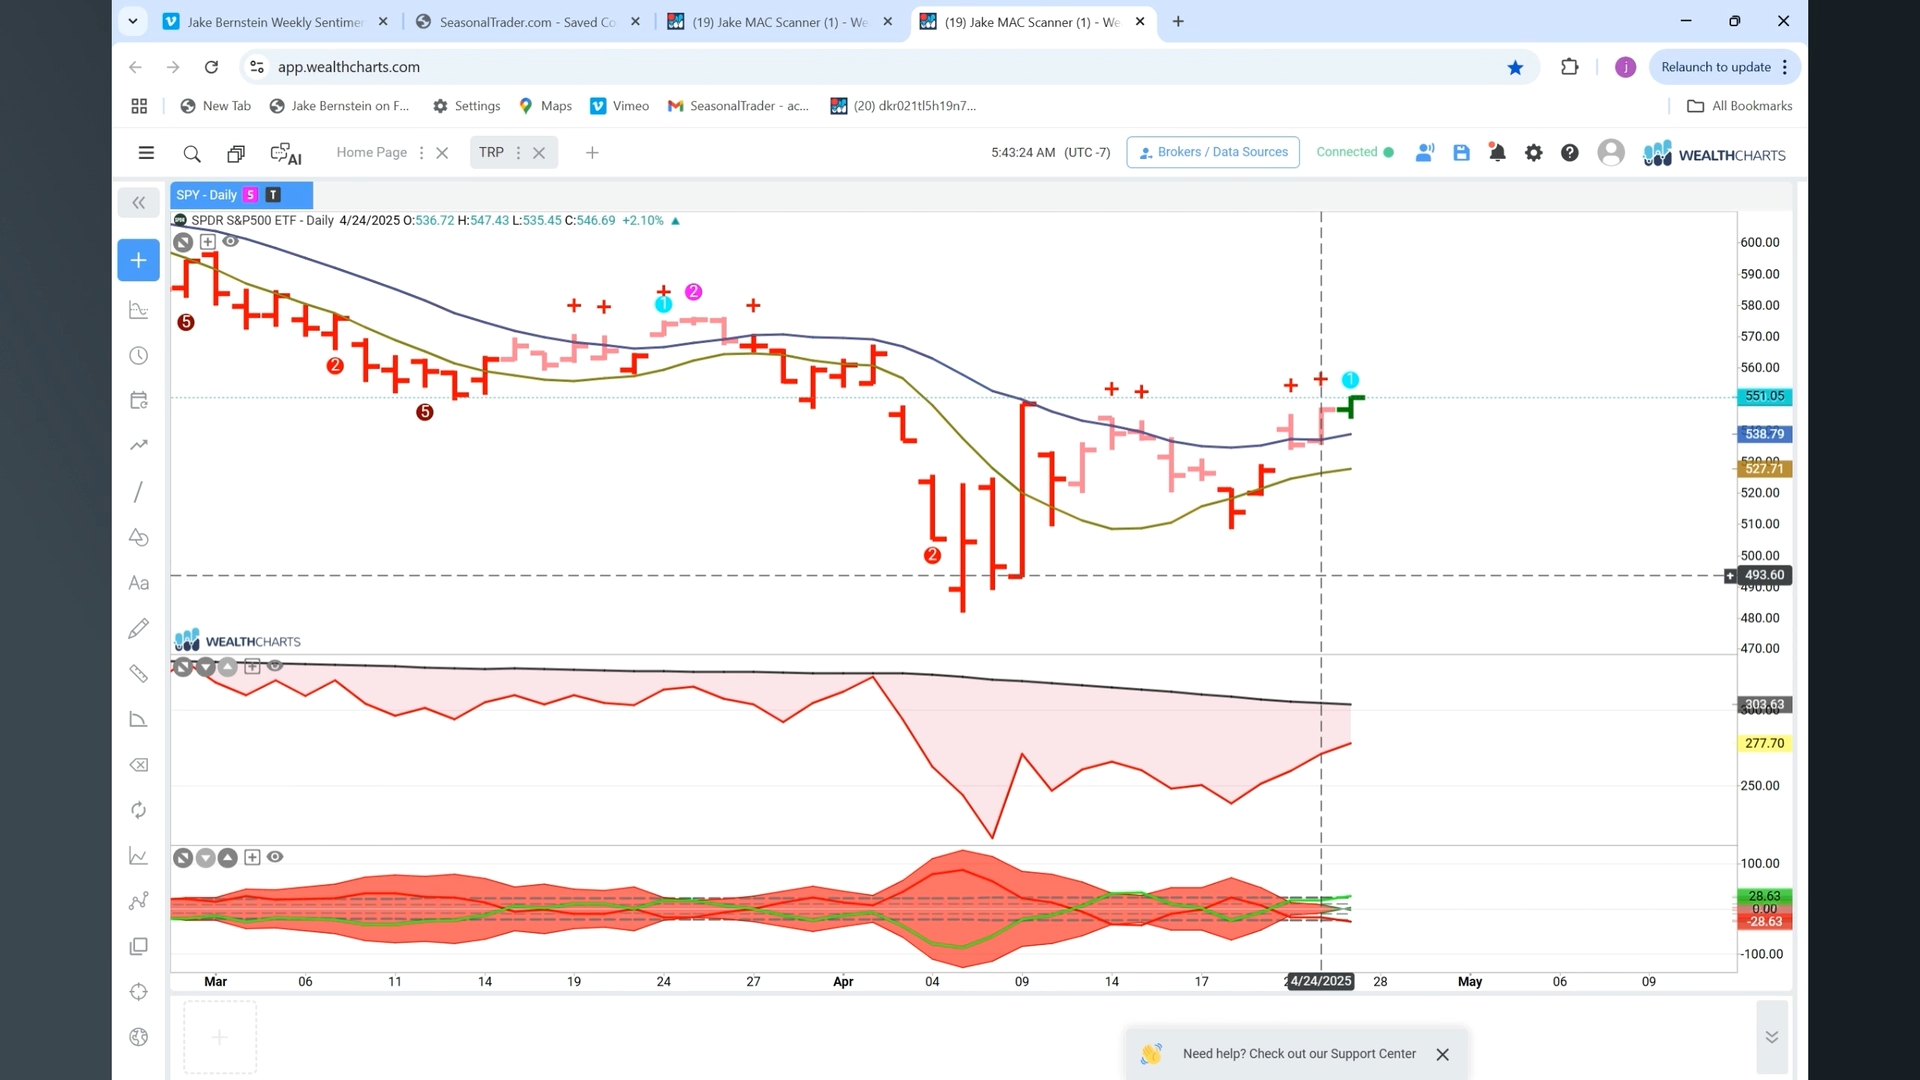The height and width of the screenshot is (1080, 1920).
Task: Click the connected nodes graph icon
Action: click(139, 901)
